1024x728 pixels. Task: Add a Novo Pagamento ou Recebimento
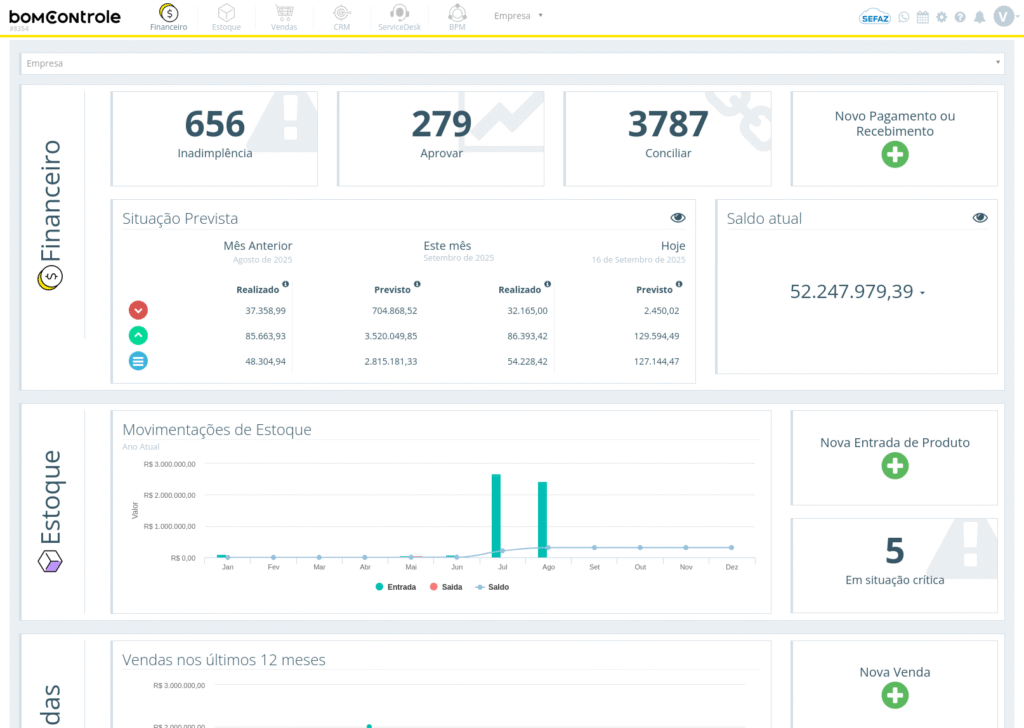(895, 154)
